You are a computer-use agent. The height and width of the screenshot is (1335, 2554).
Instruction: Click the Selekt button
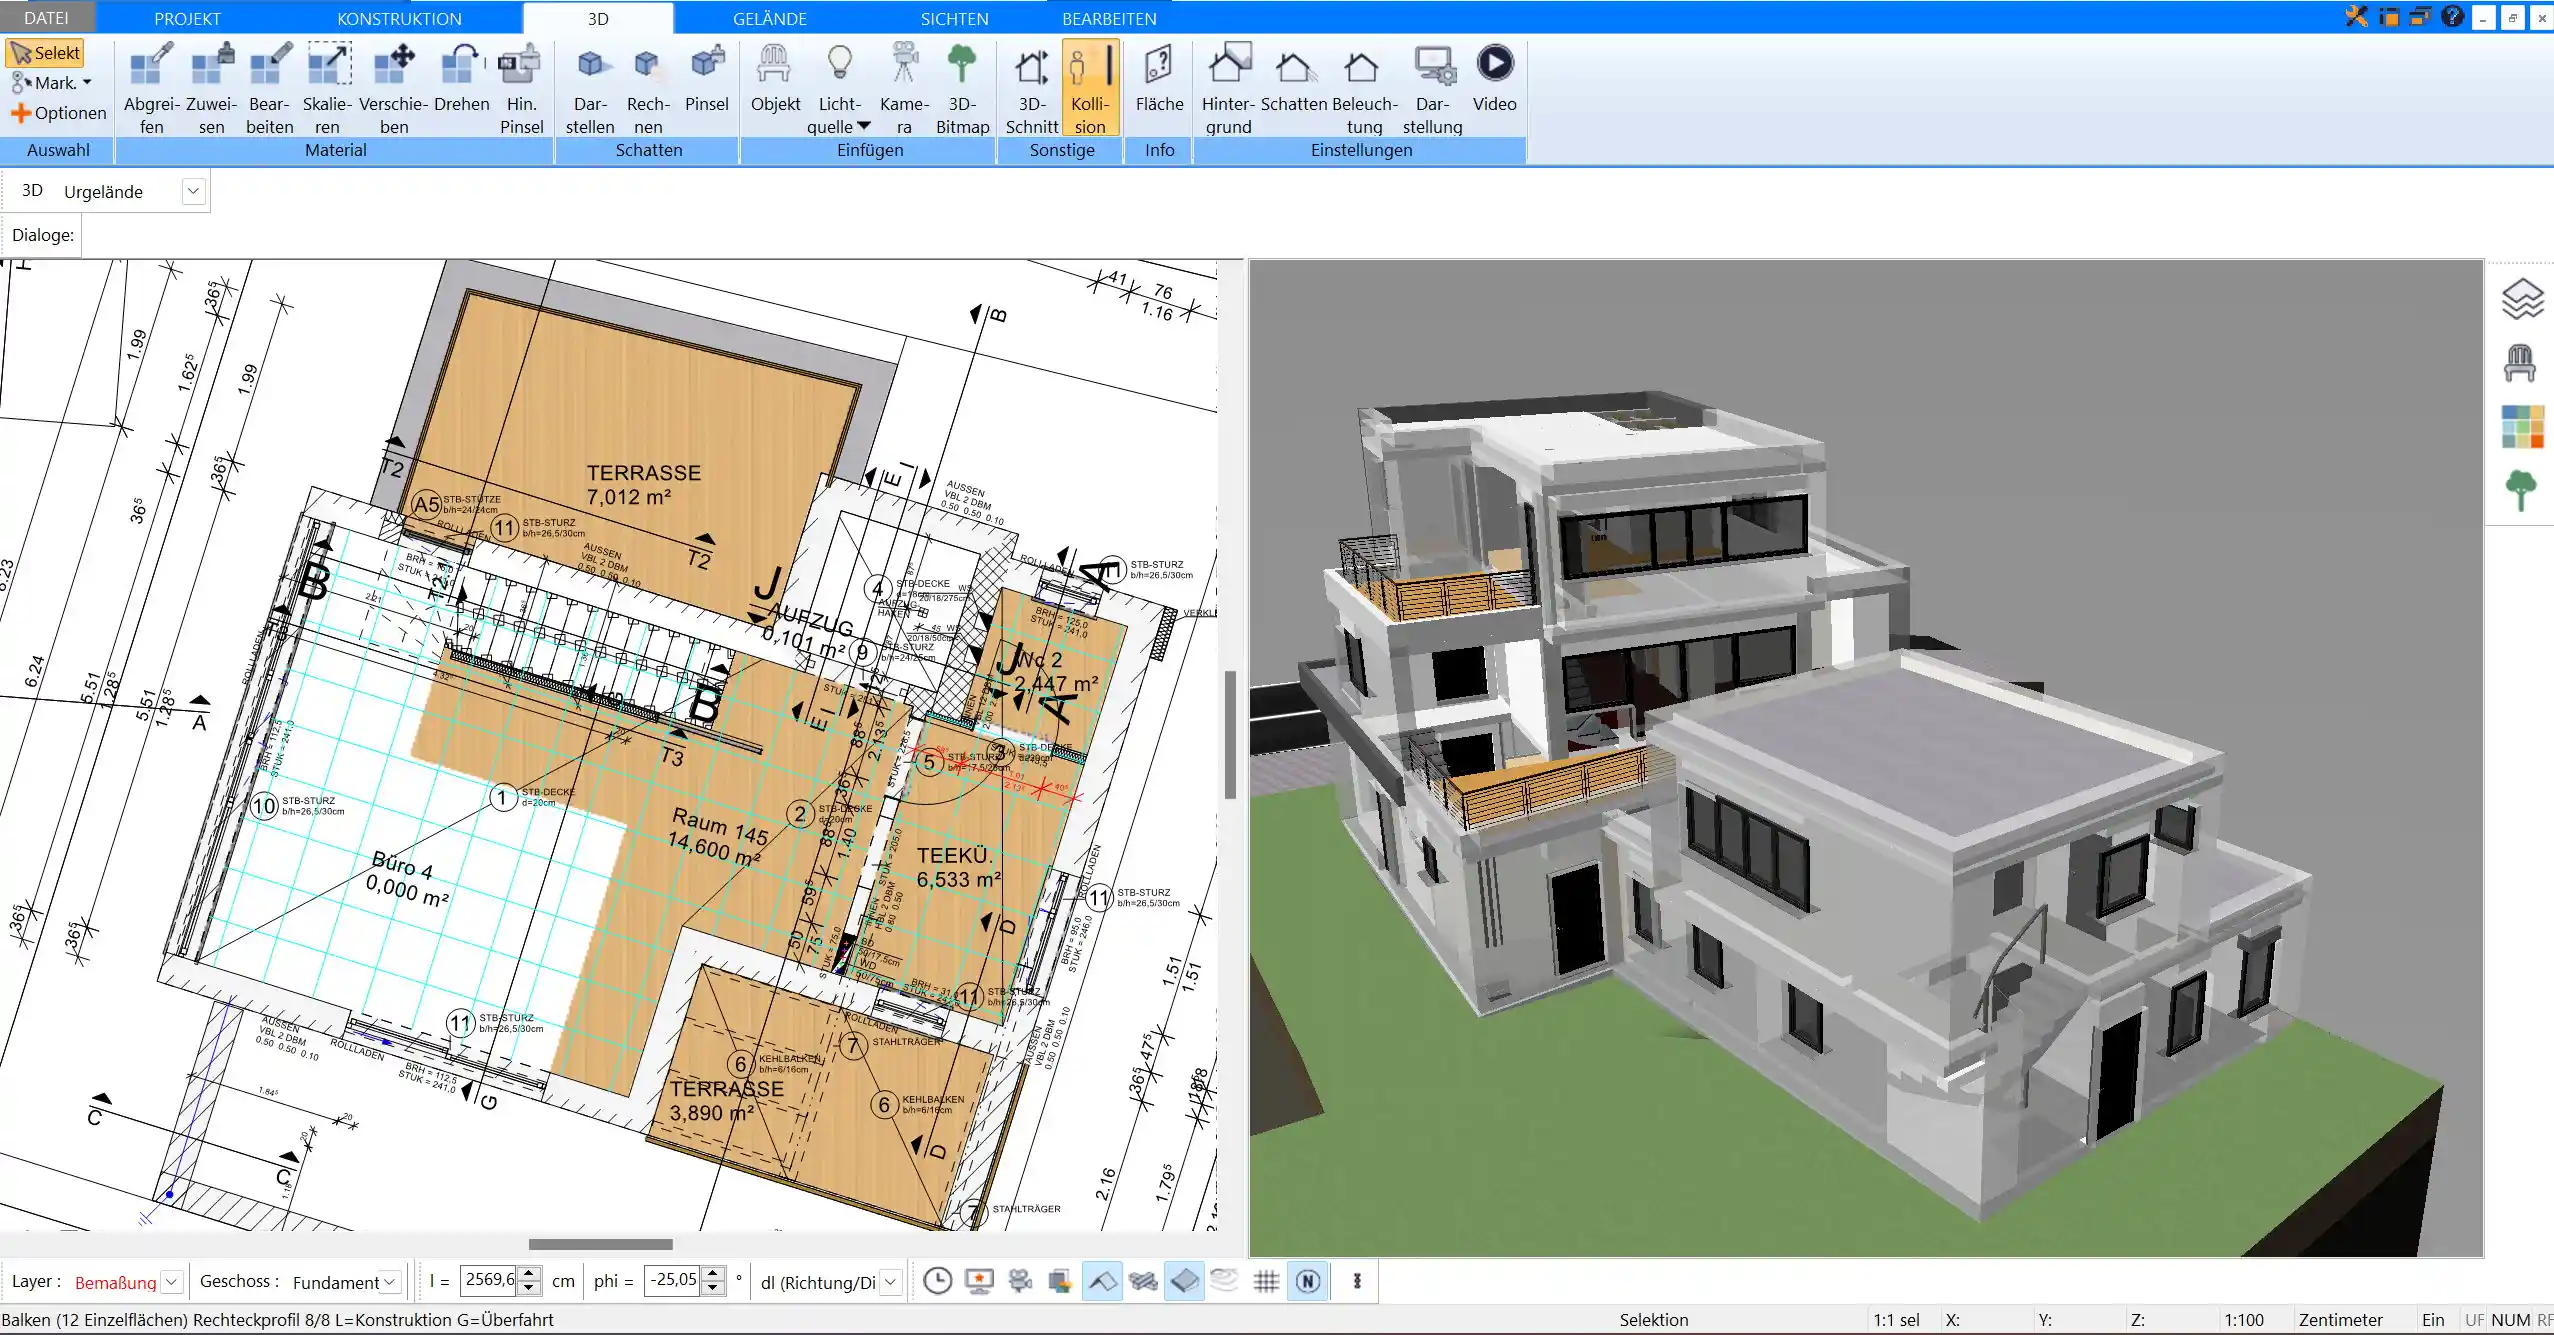click(x=45, y=53)
